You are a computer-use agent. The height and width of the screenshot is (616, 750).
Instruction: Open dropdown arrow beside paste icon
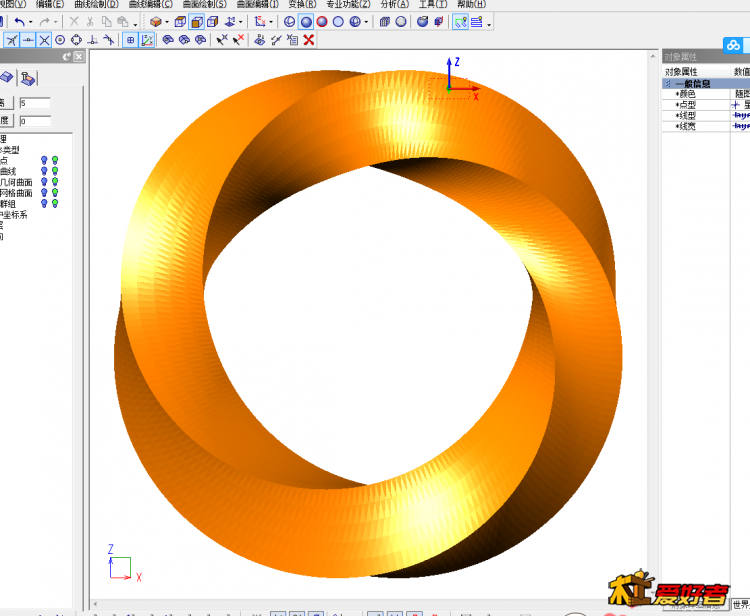(135, 22)
